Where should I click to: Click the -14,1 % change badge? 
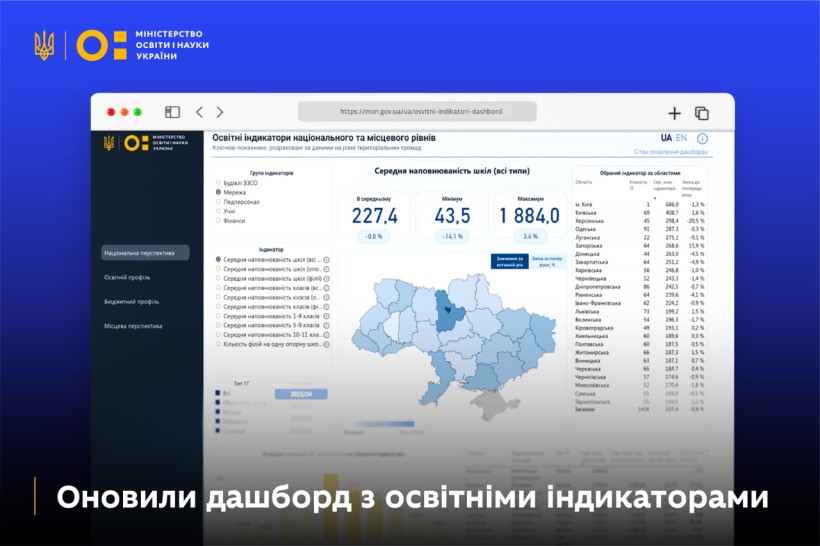pos(452,236)
